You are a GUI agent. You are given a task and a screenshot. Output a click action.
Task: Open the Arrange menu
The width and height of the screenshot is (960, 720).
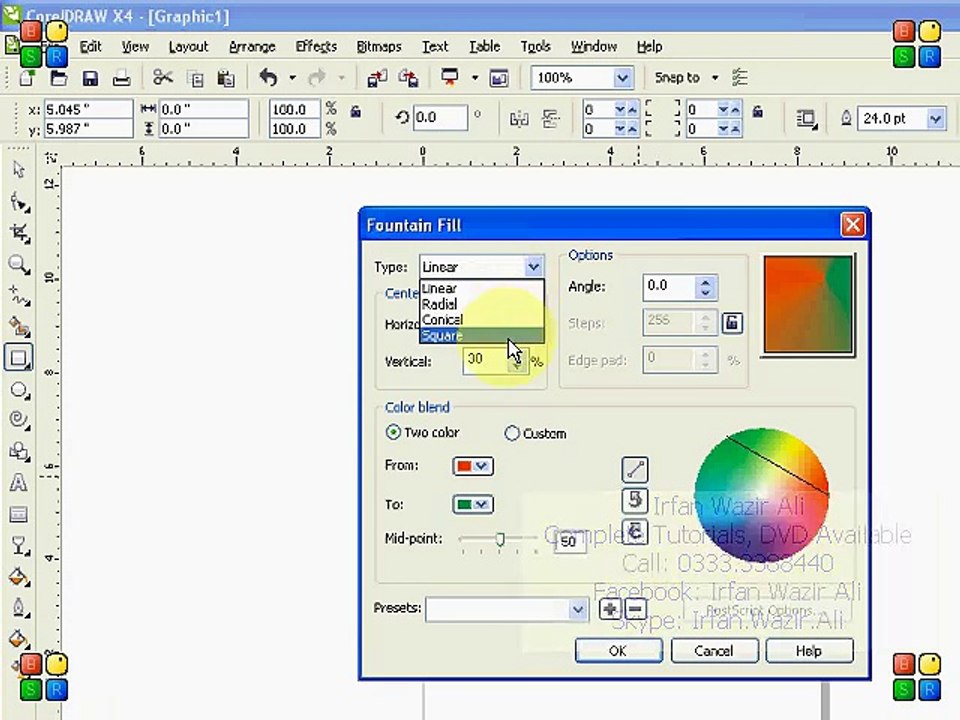coord(252,47)
